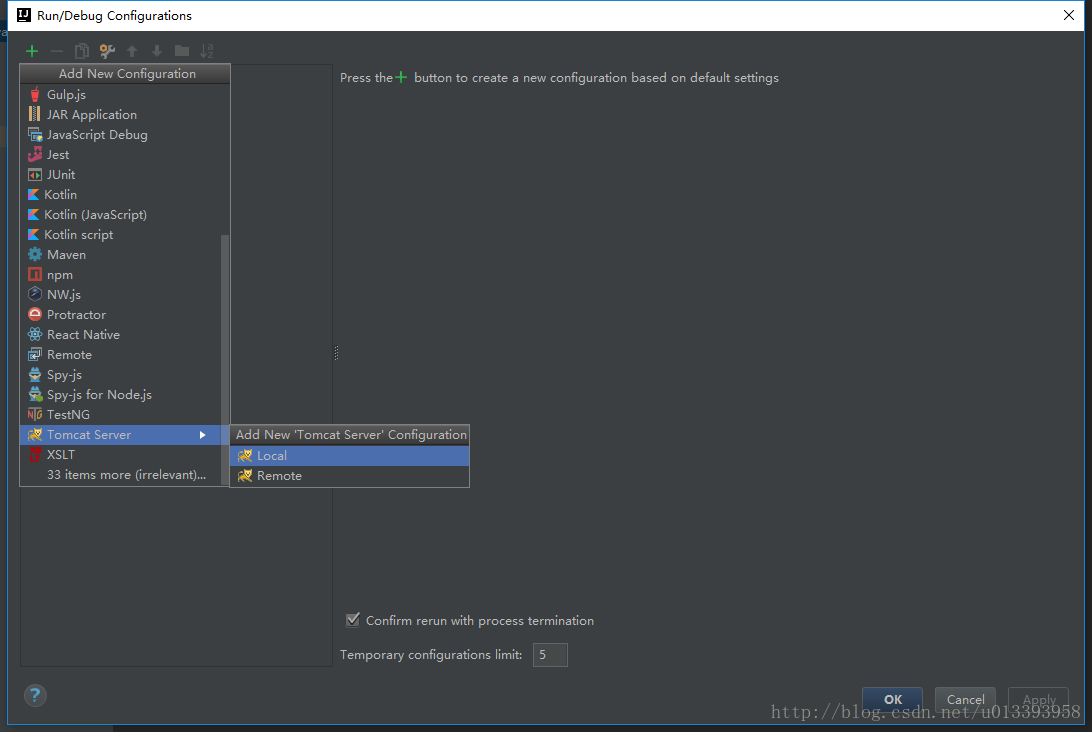Click the 'XSLT' label text
The height and width of the screenshot is (732, 1092).
tap(61, 455)
